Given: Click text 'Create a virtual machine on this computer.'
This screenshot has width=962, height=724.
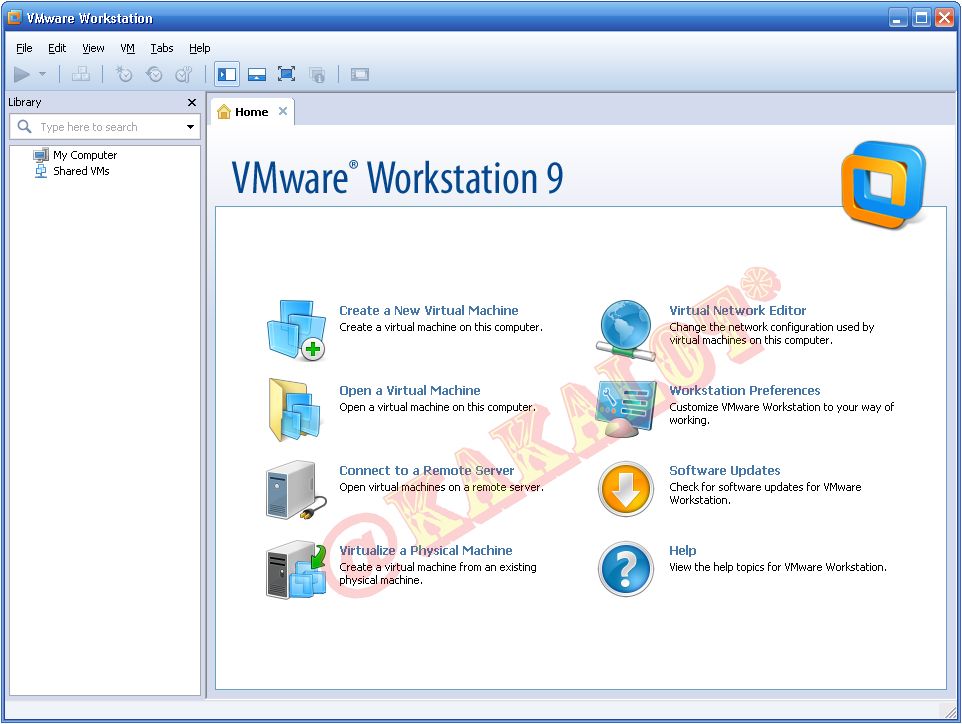Looking at the screenshot, I should (441, 327).
